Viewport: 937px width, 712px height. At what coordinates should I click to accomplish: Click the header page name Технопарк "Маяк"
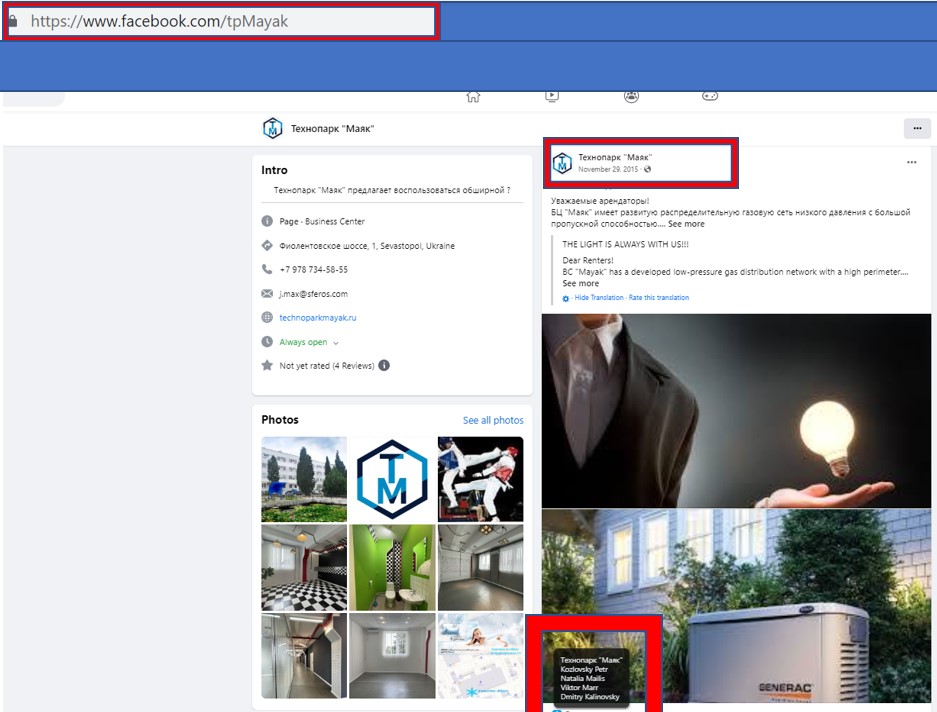pos(332,129)
